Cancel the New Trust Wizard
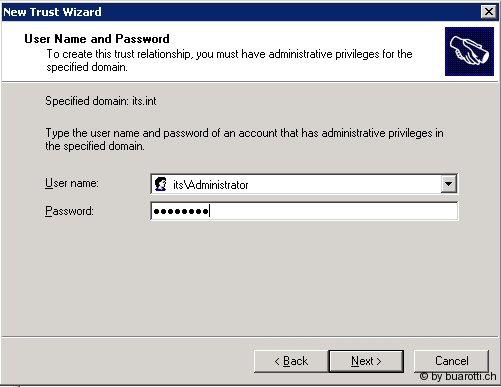 [x=451, y=361]
